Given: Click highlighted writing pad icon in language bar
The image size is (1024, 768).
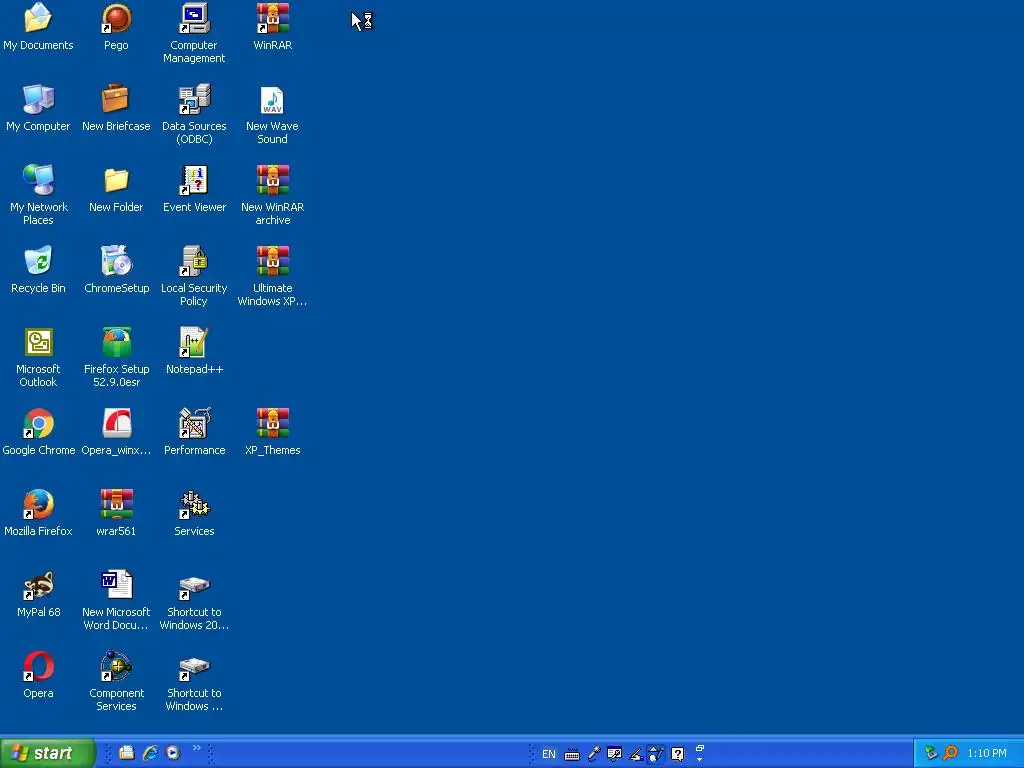Looking at the screenshot, I should click(x=656, y=754).
